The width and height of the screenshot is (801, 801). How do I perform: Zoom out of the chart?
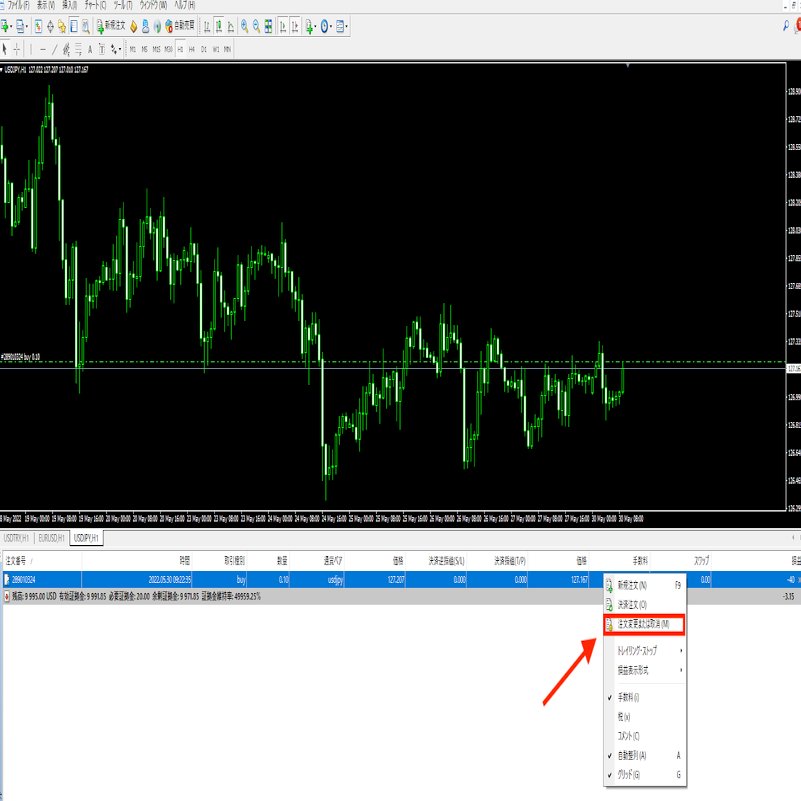tap(256, 26)
